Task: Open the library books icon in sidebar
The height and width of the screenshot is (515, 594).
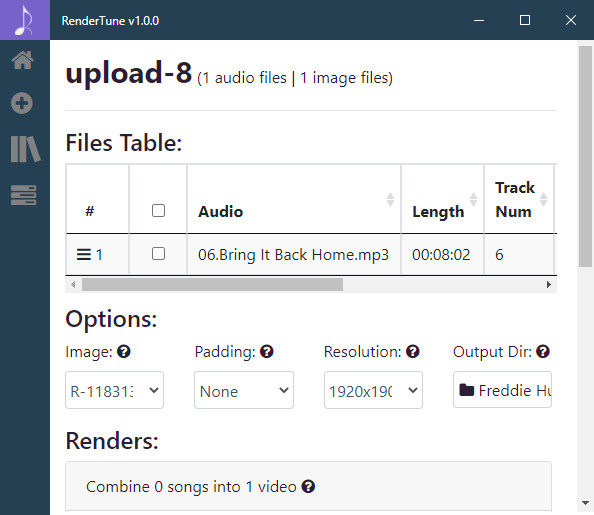Action: [25, 149]
